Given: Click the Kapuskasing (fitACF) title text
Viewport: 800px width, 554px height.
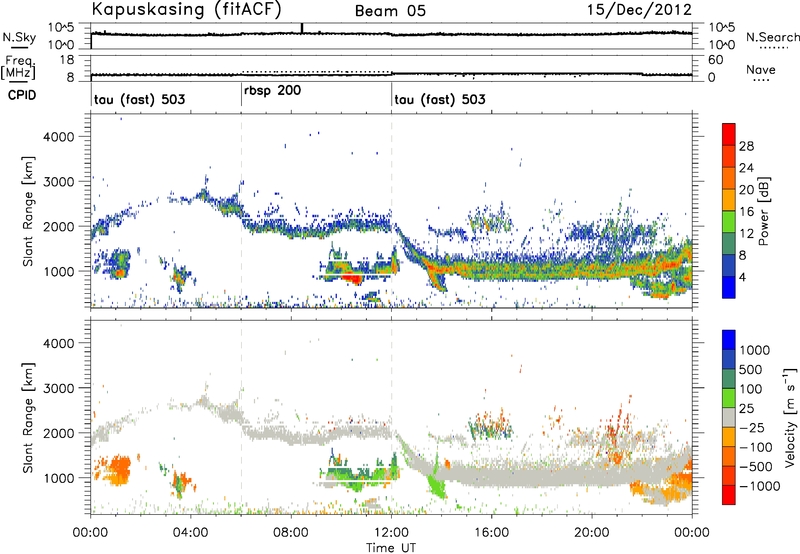Looking at the screenshot, I should (x=186, y=10).
